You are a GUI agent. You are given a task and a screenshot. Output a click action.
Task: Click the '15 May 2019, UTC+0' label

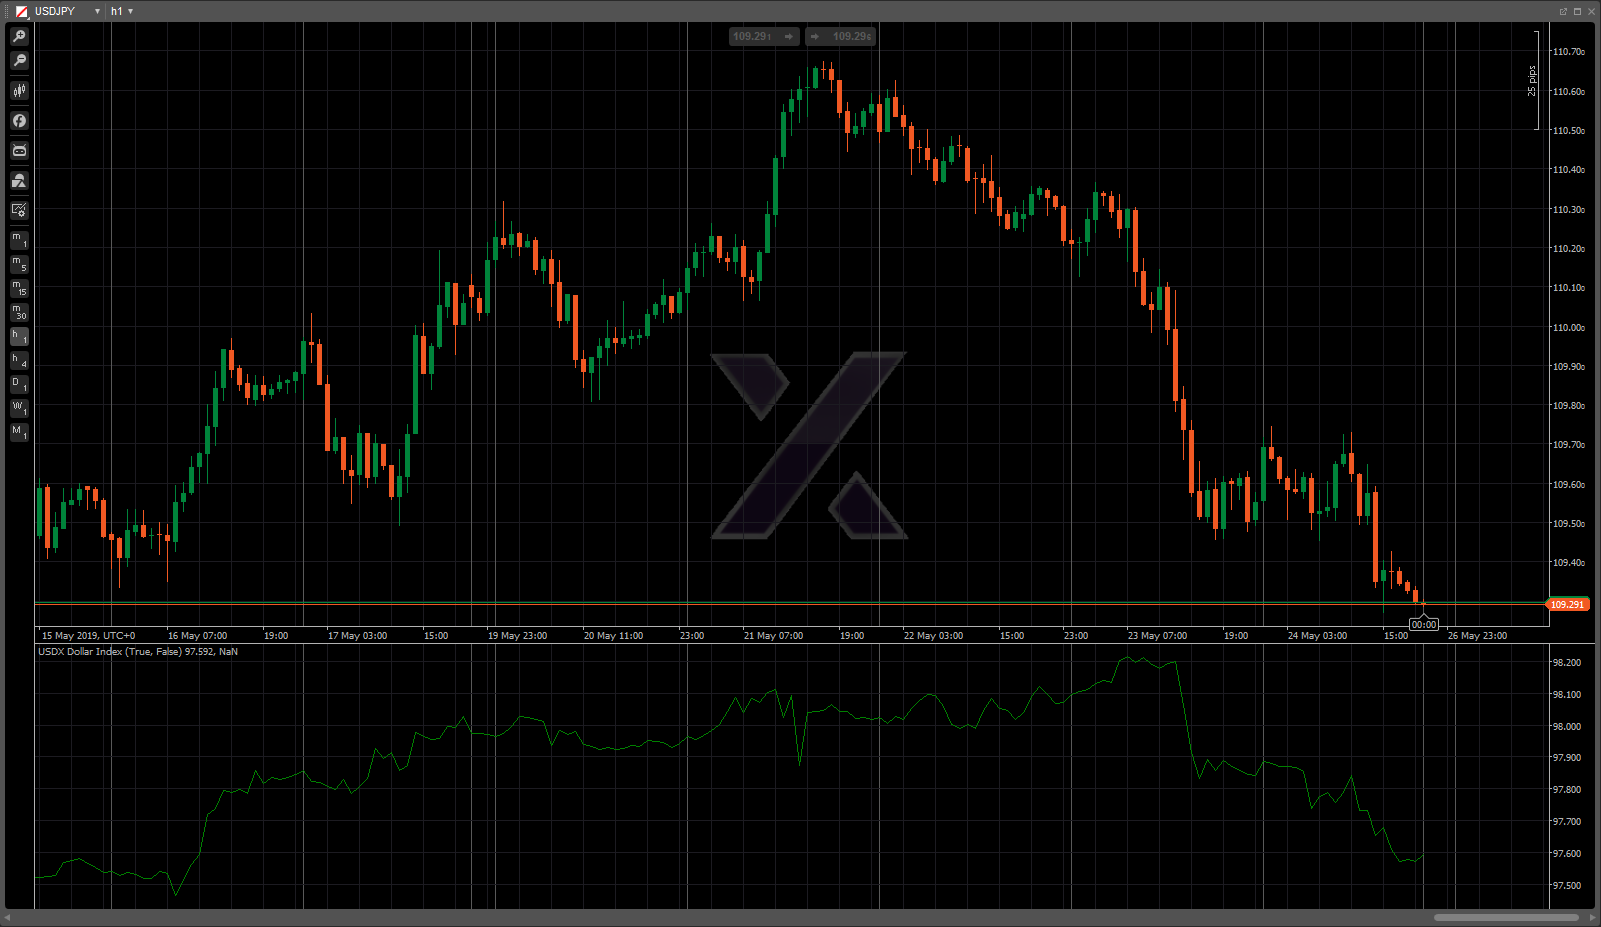pos(88,636)
